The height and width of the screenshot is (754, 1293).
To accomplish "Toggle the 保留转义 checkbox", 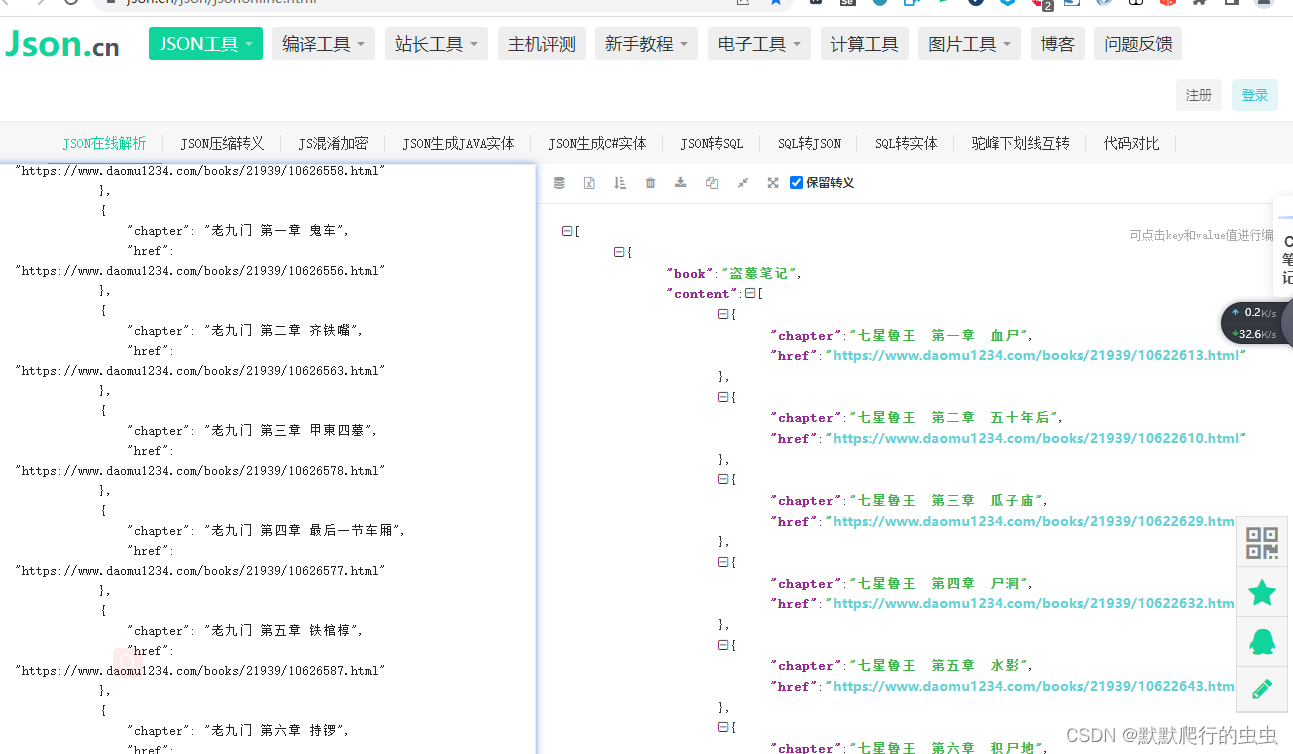I will point(796,183).
